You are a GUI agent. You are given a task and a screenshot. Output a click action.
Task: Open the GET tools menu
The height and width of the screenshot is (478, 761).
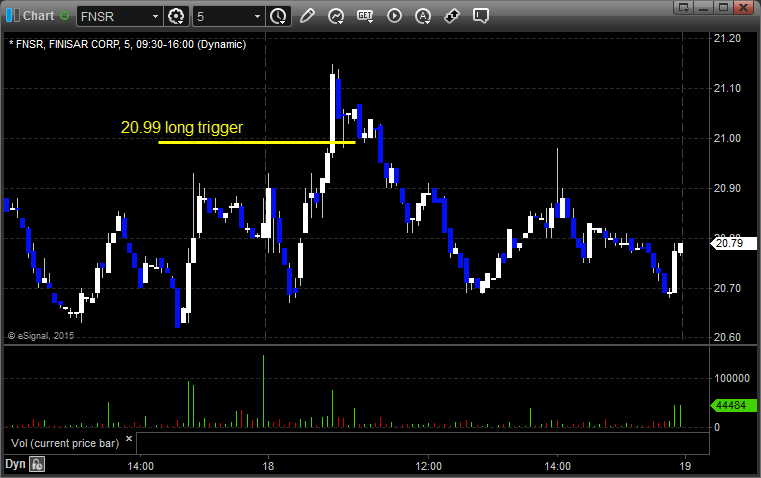pos(365,16)
